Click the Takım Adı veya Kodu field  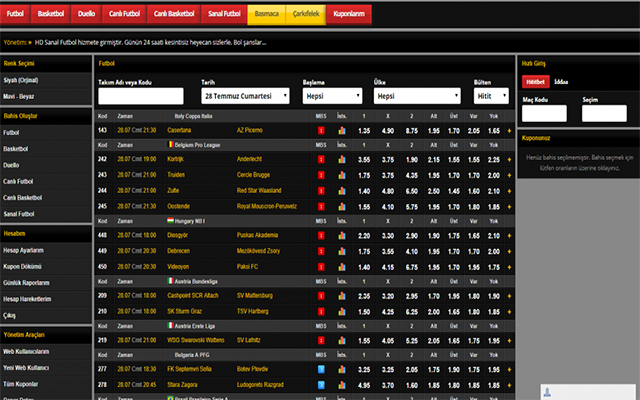point(141,96)
